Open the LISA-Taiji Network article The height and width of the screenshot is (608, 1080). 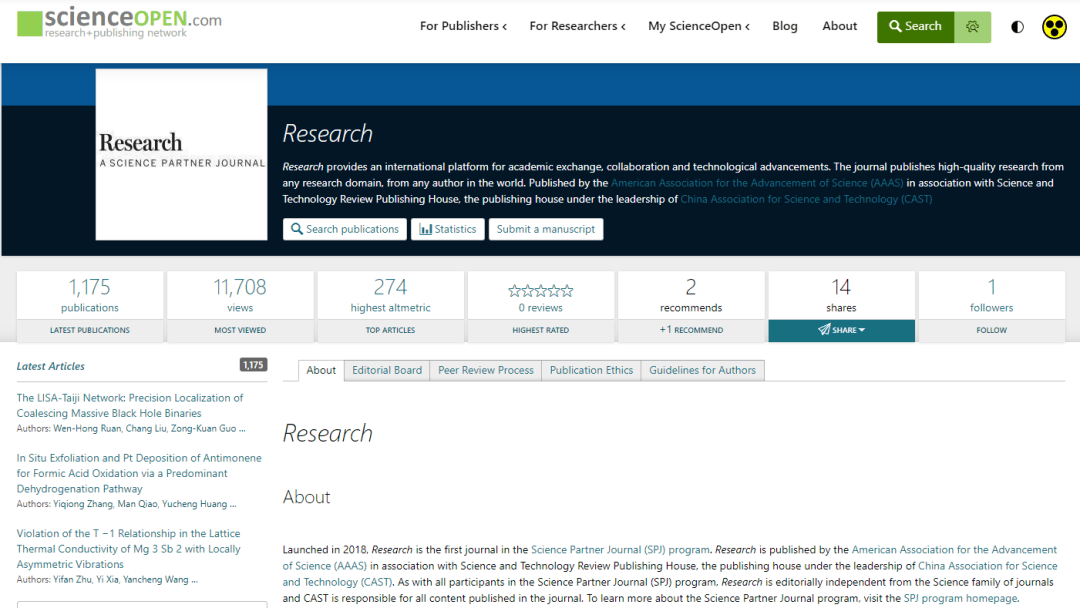[129, 406]
